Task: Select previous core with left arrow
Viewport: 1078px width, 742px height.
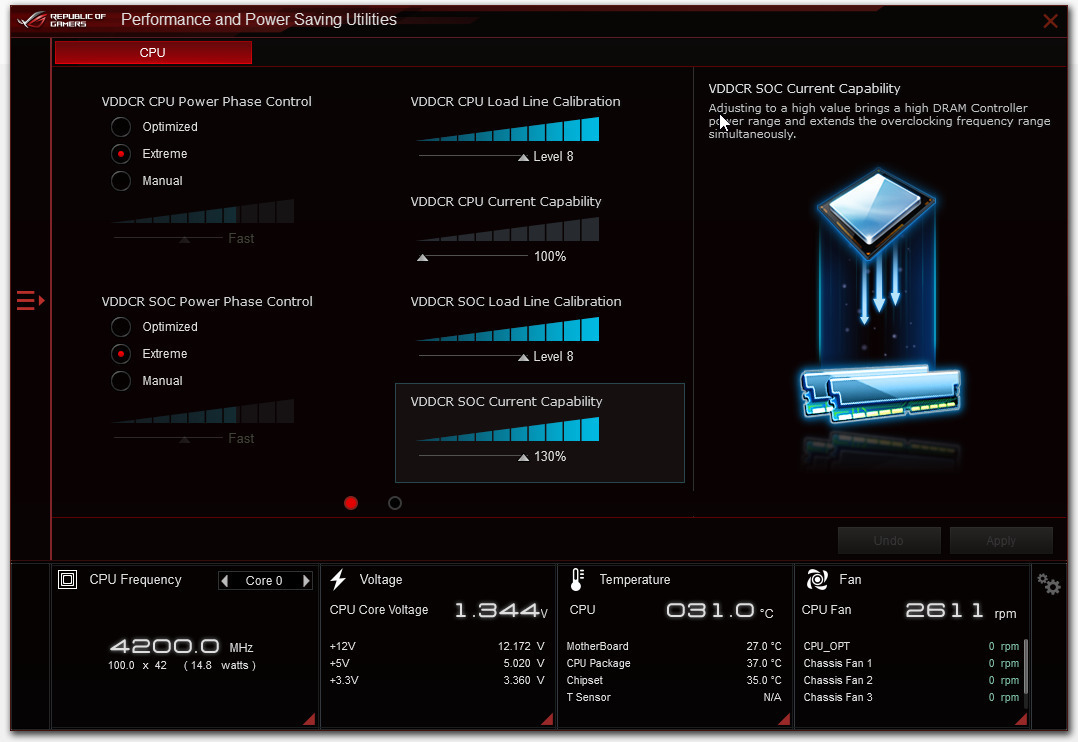Action: click(224, 580)
